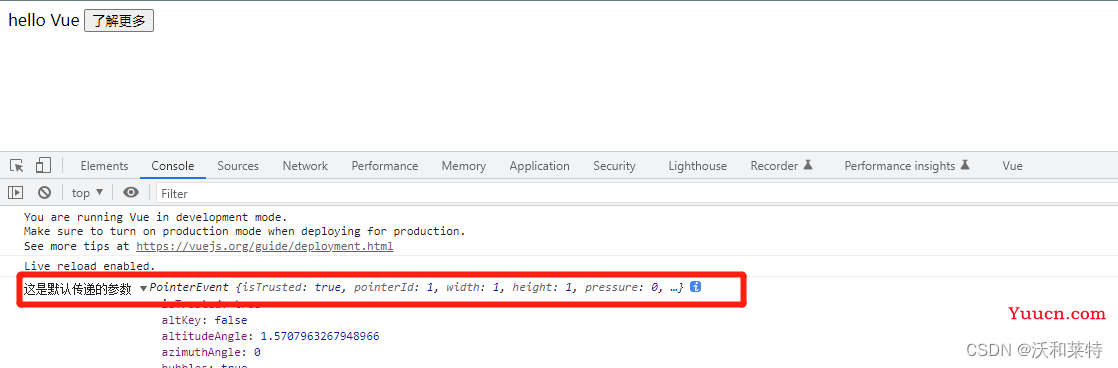1118x368 pixels.
Task: Open the Application tab
Action: click(x=539, y=165)
